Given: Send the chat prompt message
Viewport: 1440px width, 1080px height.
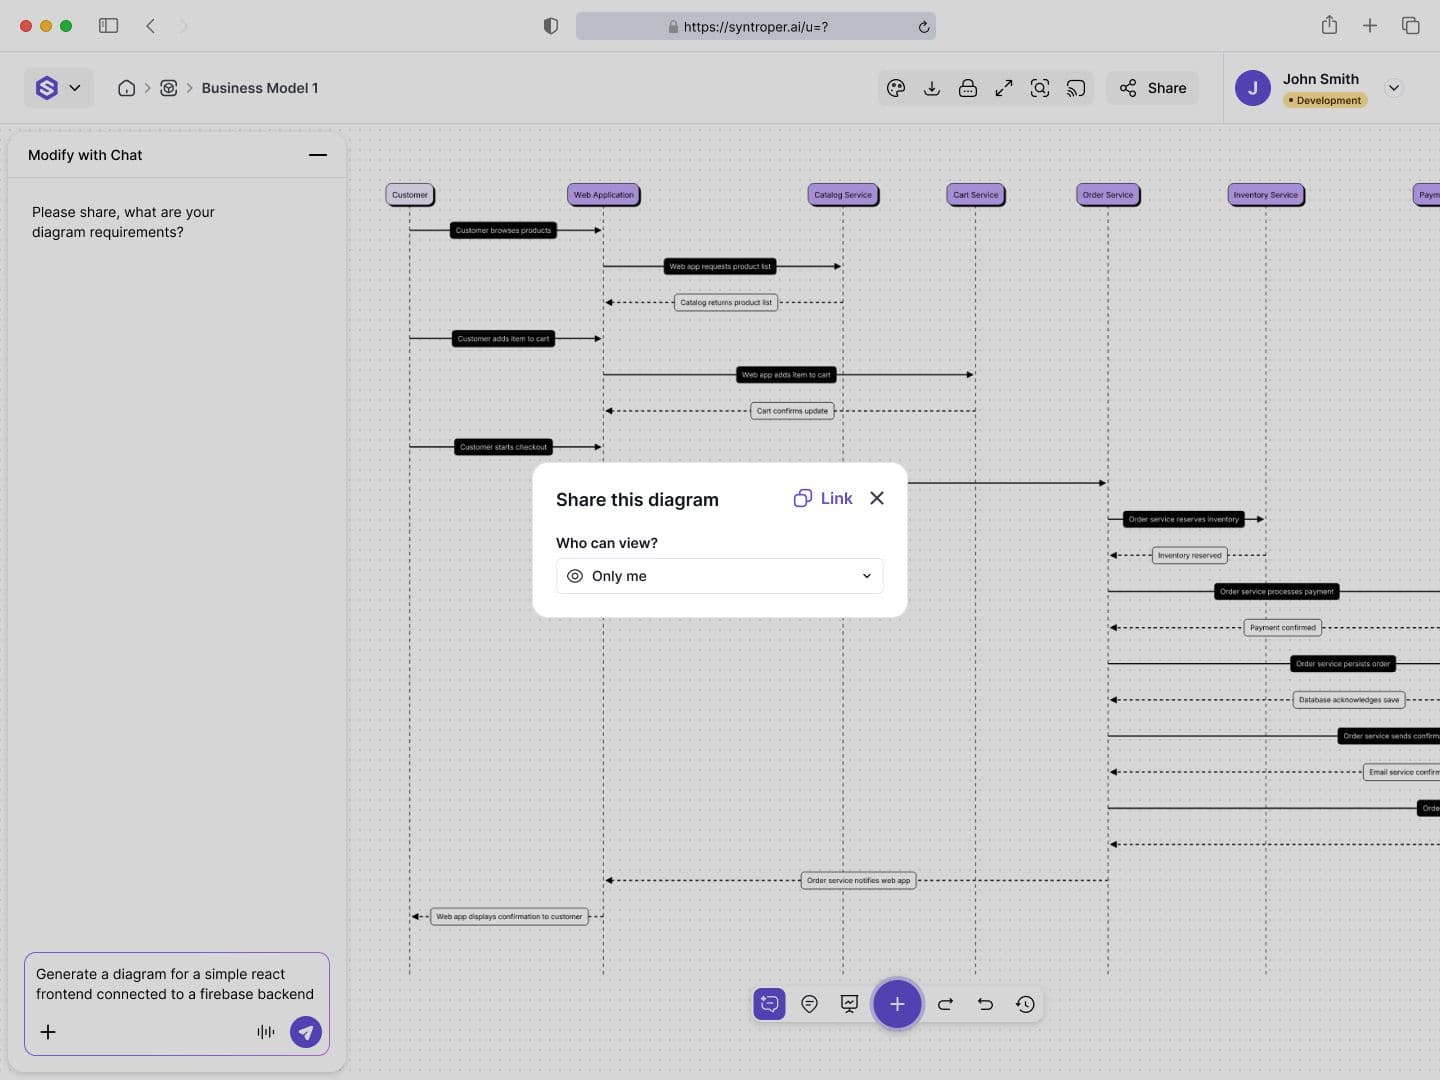Looking at the screenshot, I should click(x=306, y=1032).
